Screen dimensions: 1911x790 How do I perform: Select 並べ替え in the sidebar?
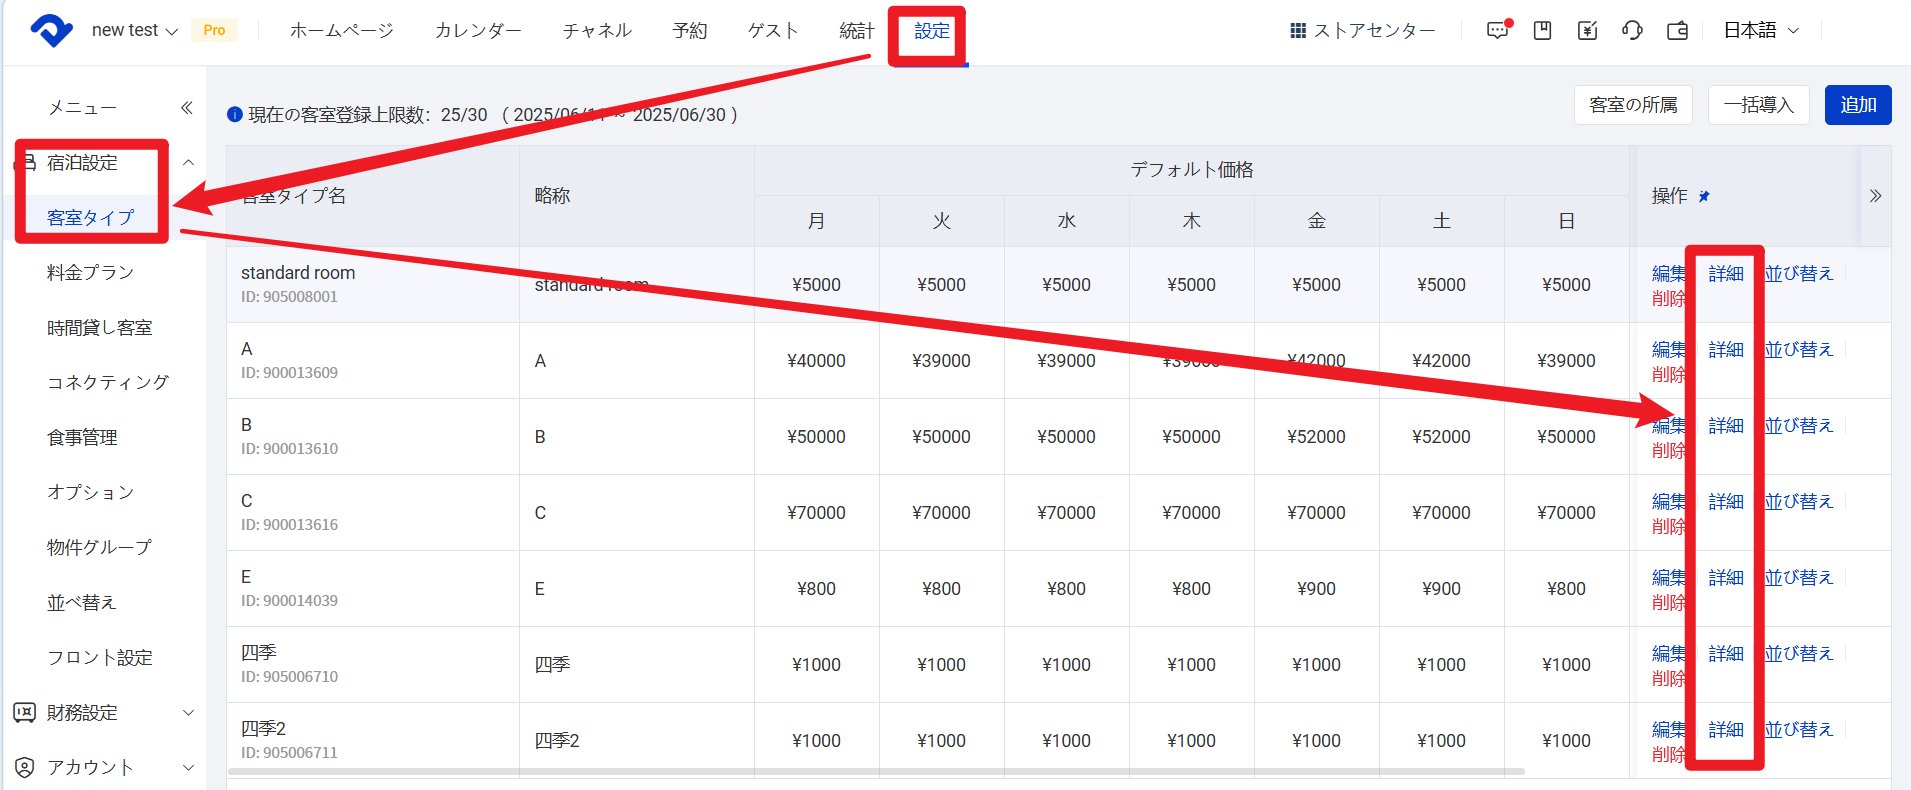tap(81, 602)
